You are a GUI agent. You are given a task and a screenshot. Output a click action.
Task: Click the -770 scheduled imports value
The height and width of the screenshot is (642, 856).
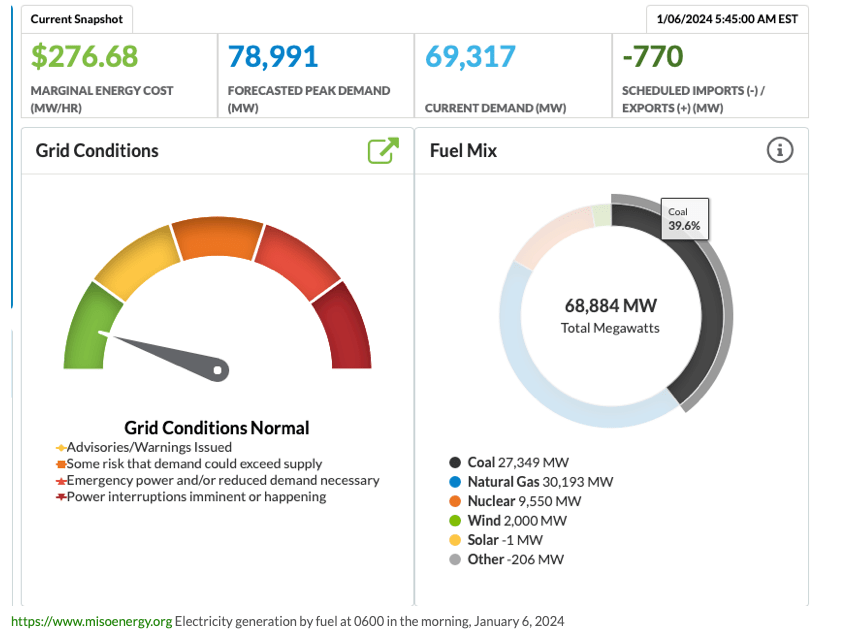(652, 56)
